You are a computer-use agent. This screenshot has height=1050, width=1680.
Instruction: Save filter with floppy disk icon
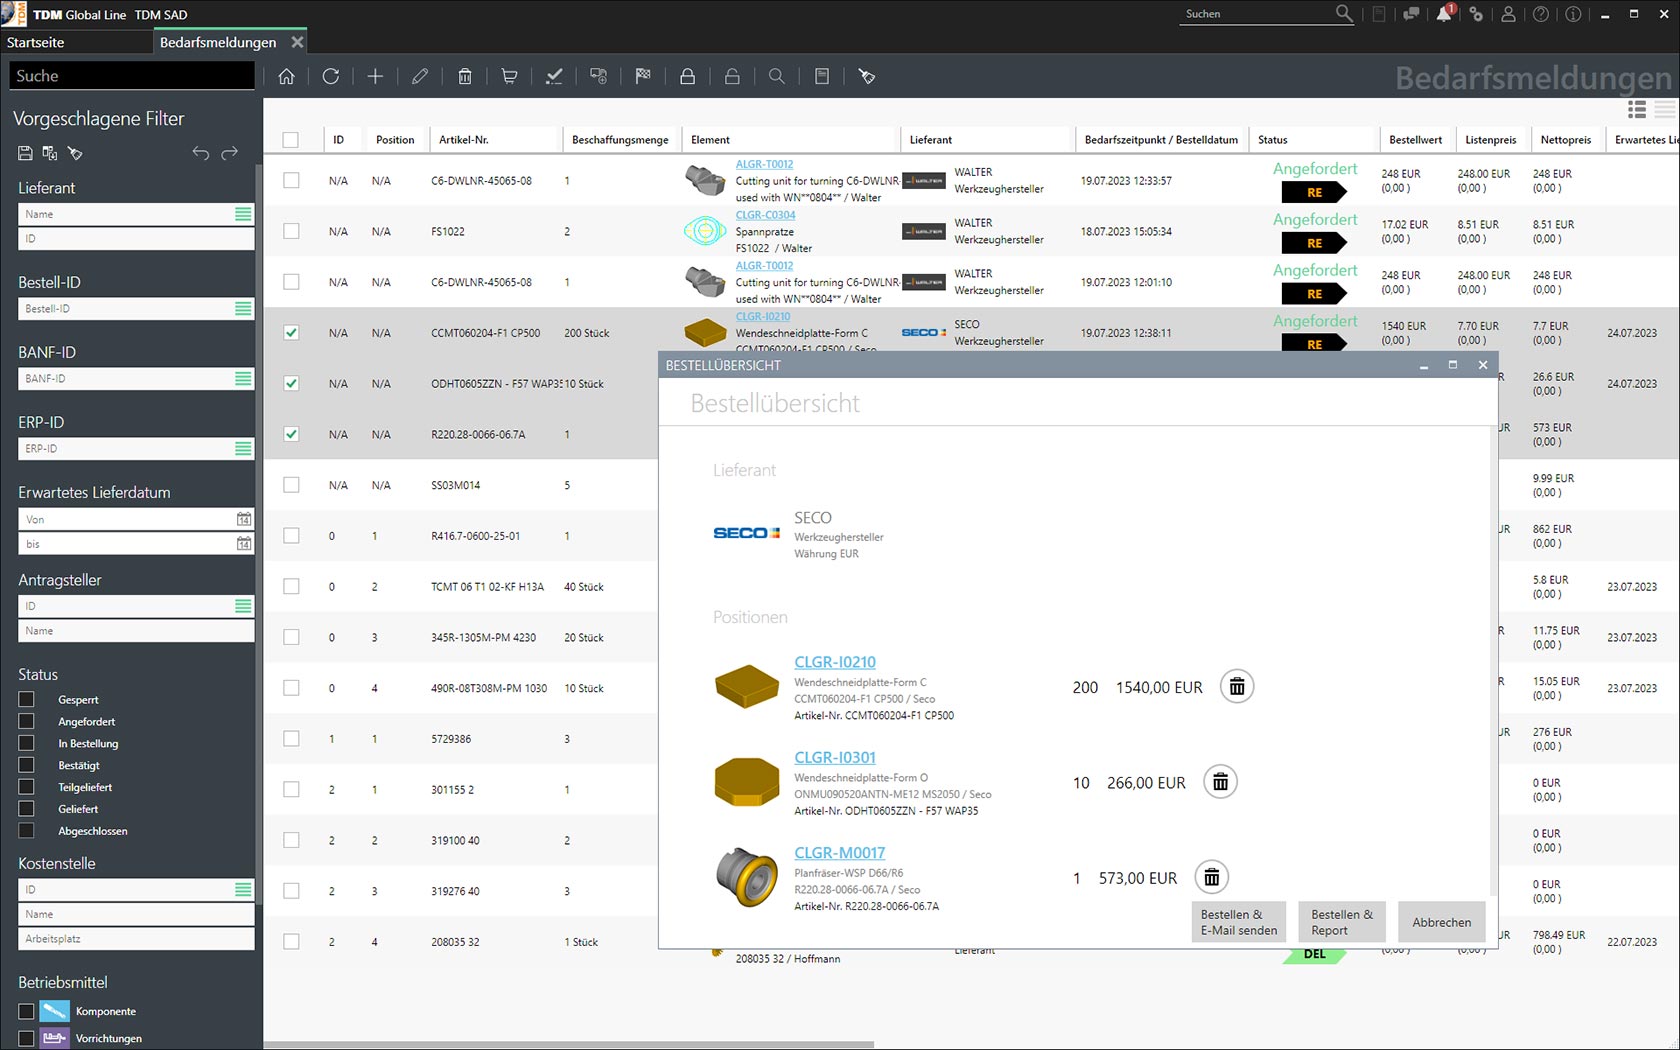pyautogui.click(x=25, y=153)
